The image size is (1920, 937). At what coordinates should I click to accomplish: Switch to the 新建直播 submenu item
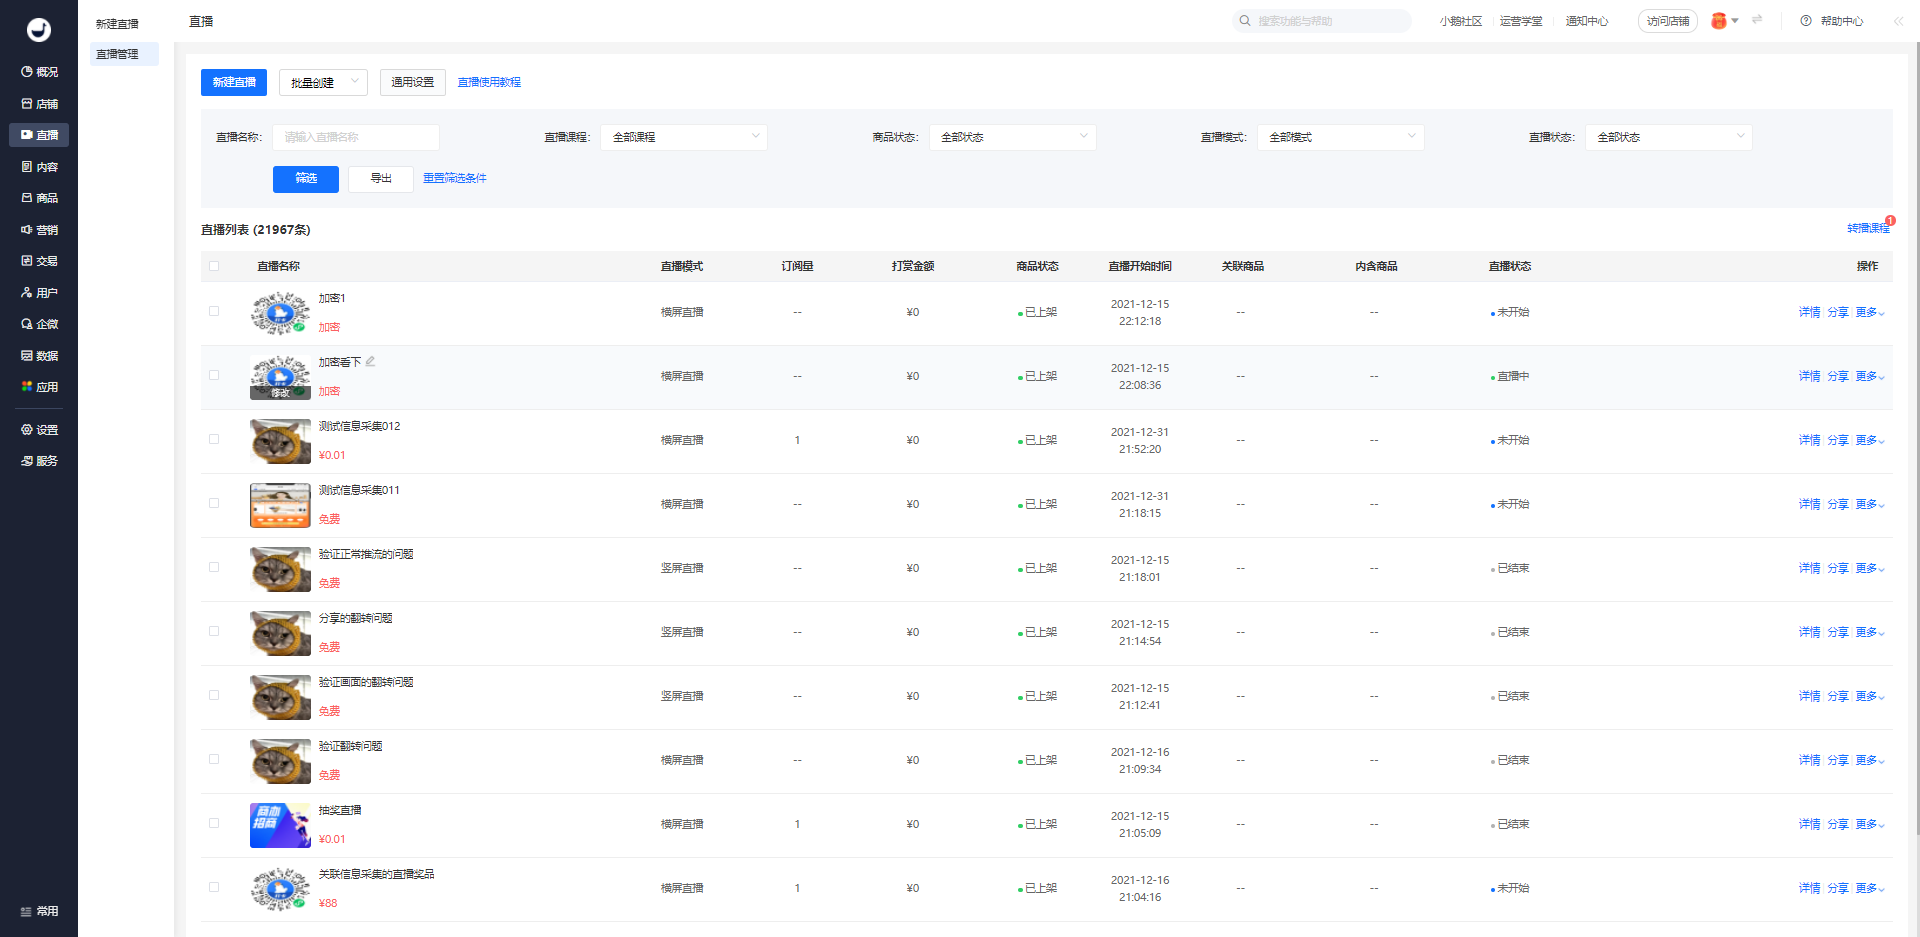118,24
